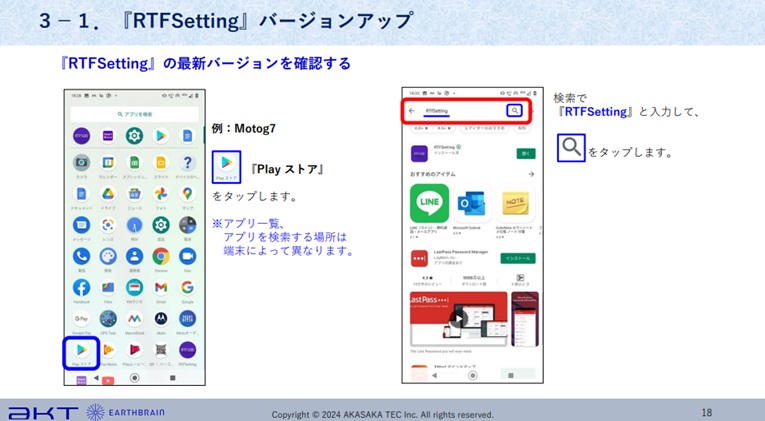Open the calculator 電卓 app icon
765x421 pixels.
coord(187,225)
